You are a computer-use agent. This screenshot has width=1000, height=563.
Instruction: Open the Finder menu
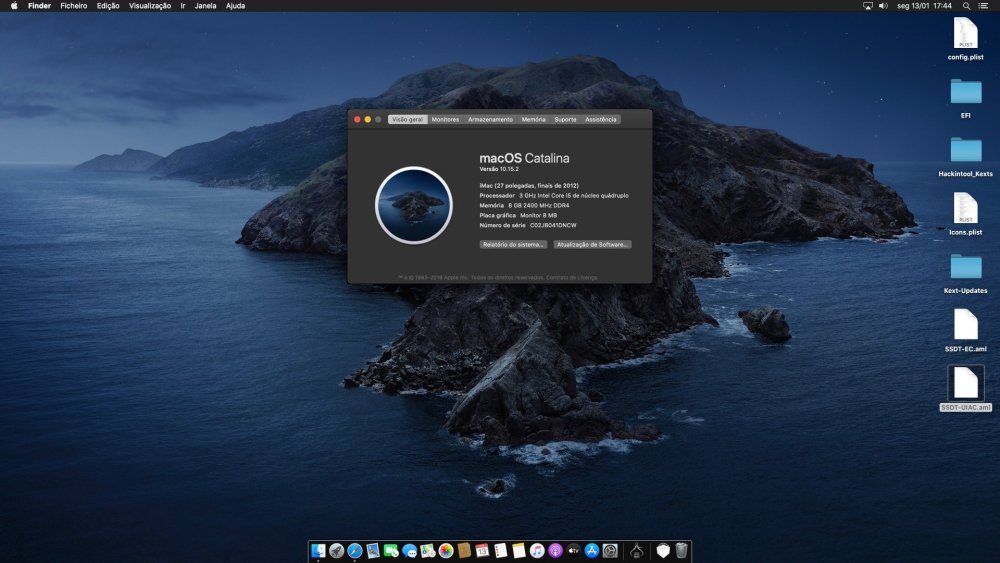pyautogui.click(x=40, y=6)
